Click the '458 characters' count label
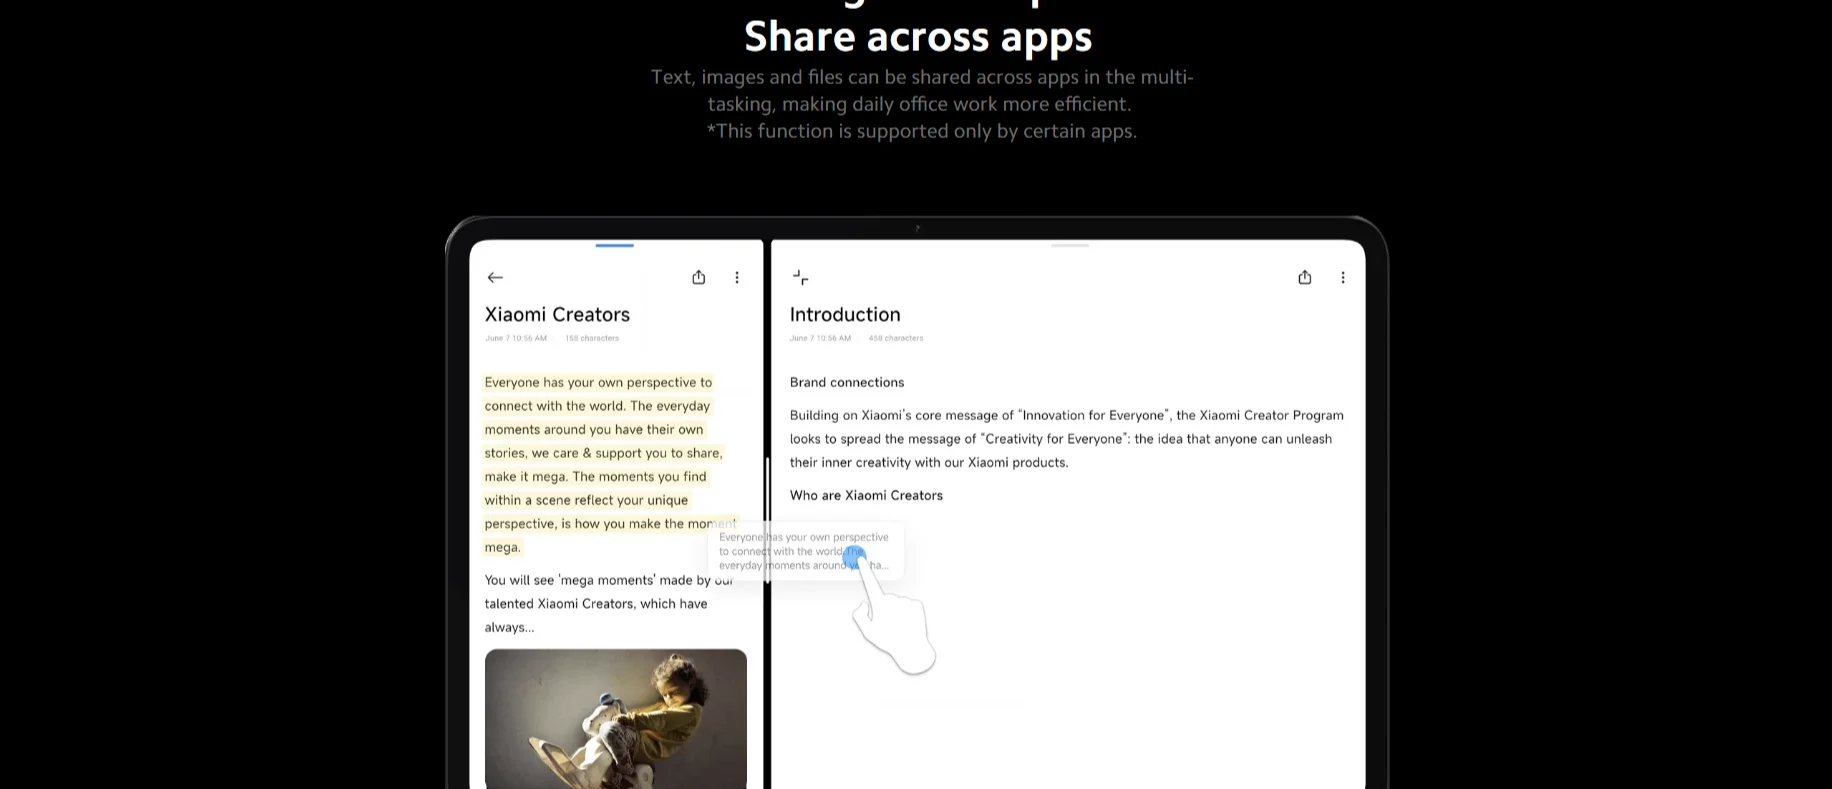 (896, 338)
